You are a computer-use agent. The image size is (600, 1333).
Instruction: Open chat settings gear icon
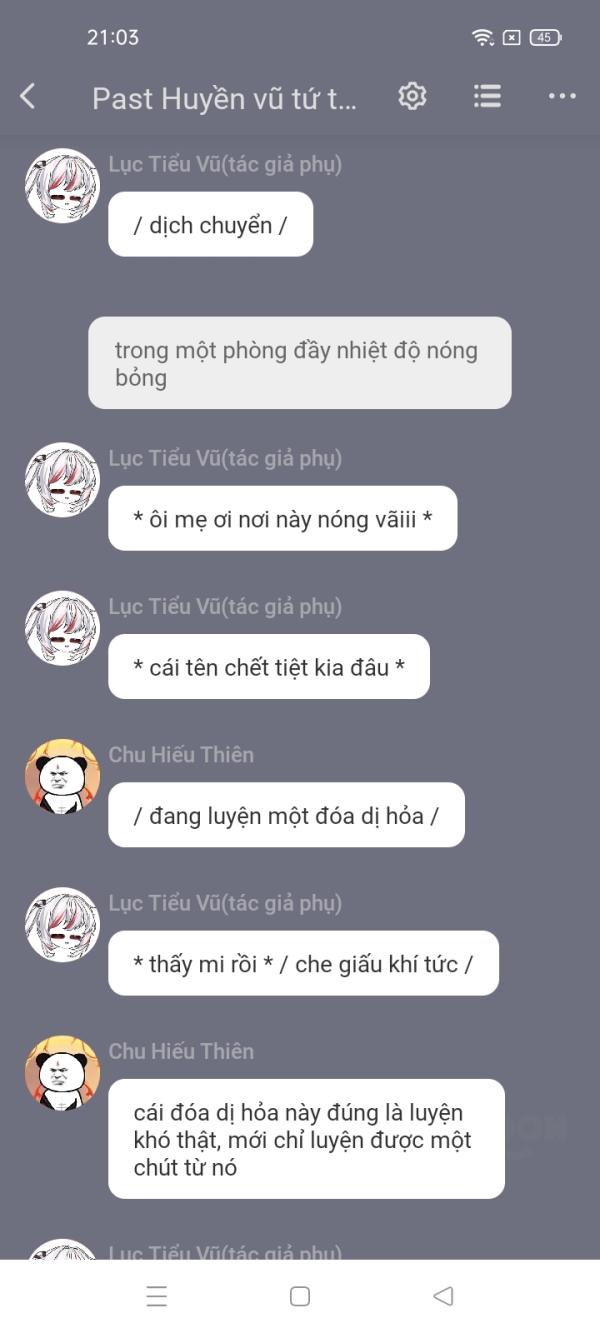pos(412,96)
